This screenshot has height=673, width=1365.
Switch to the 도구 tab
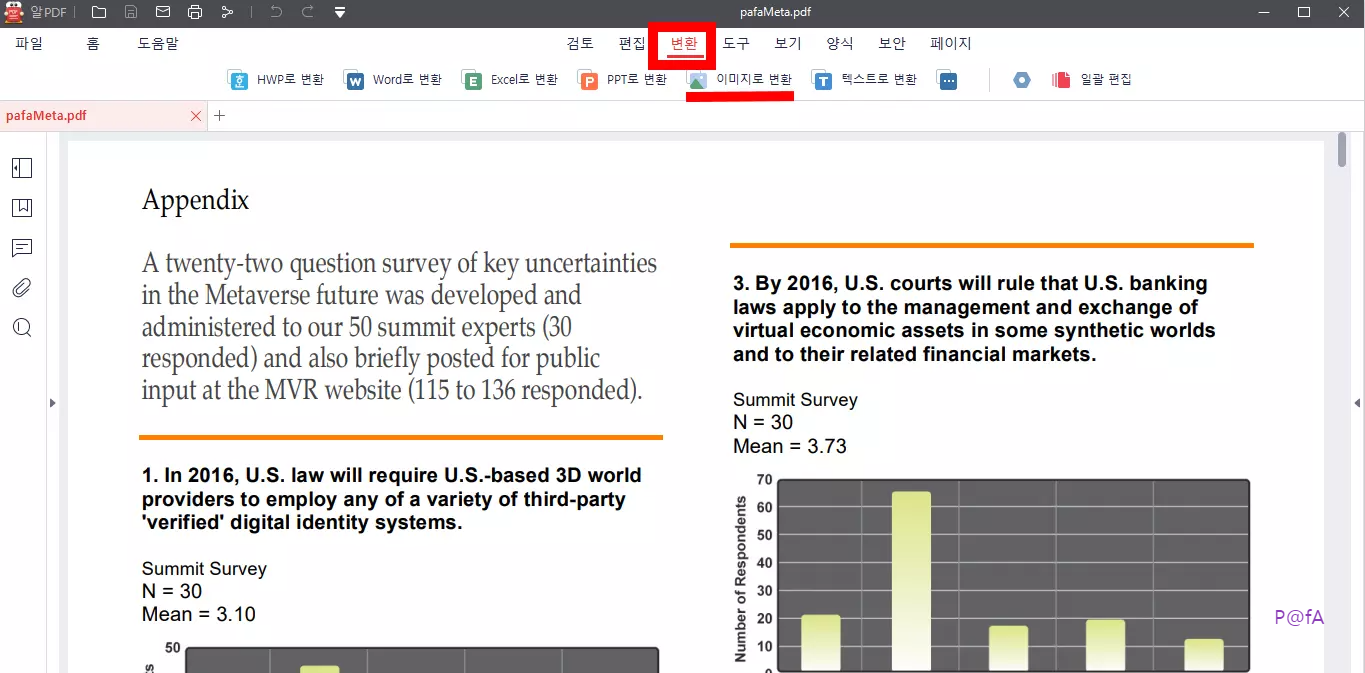(736, 44)
